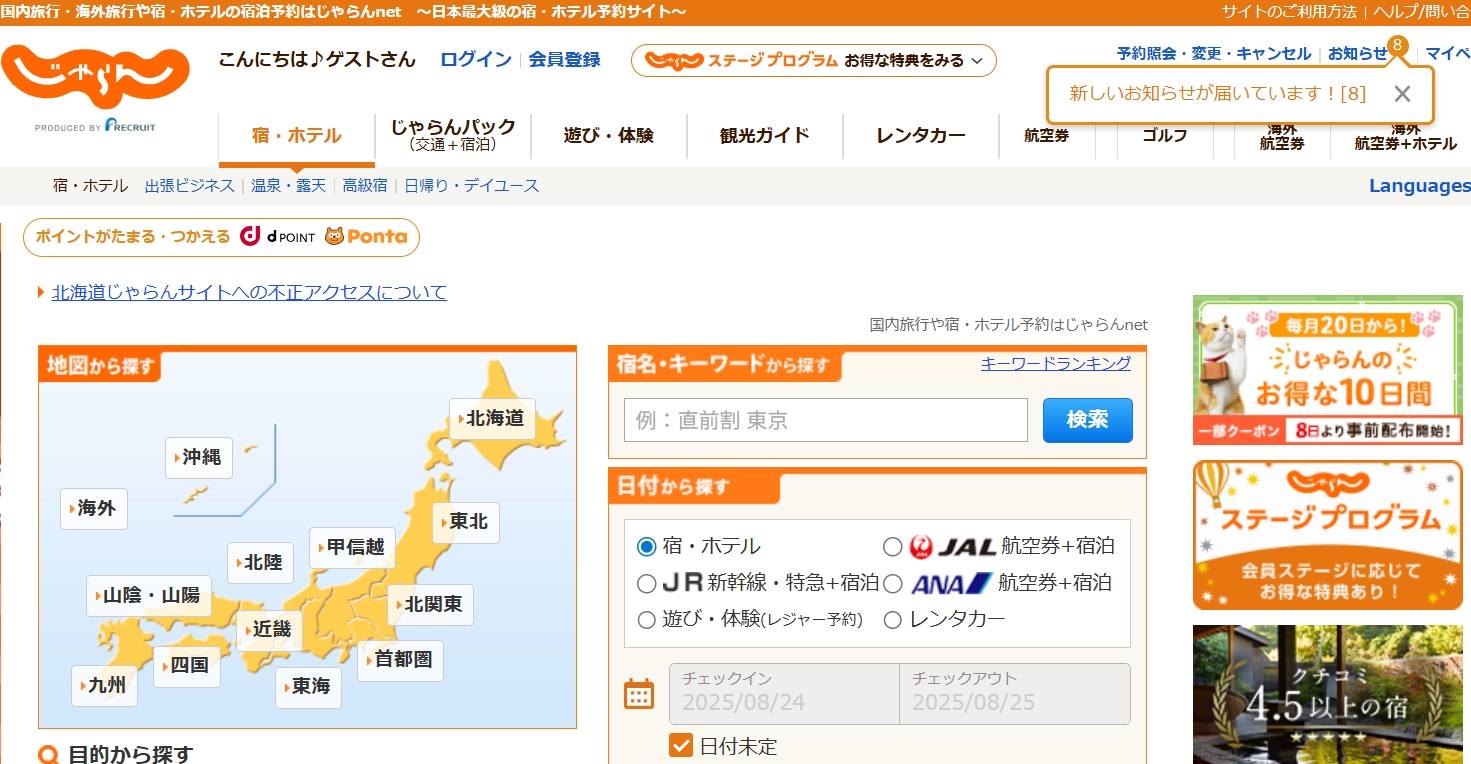Open the レンタカー navigation tab
This screenshot has width=1471, height=764.
pos(921,135)
